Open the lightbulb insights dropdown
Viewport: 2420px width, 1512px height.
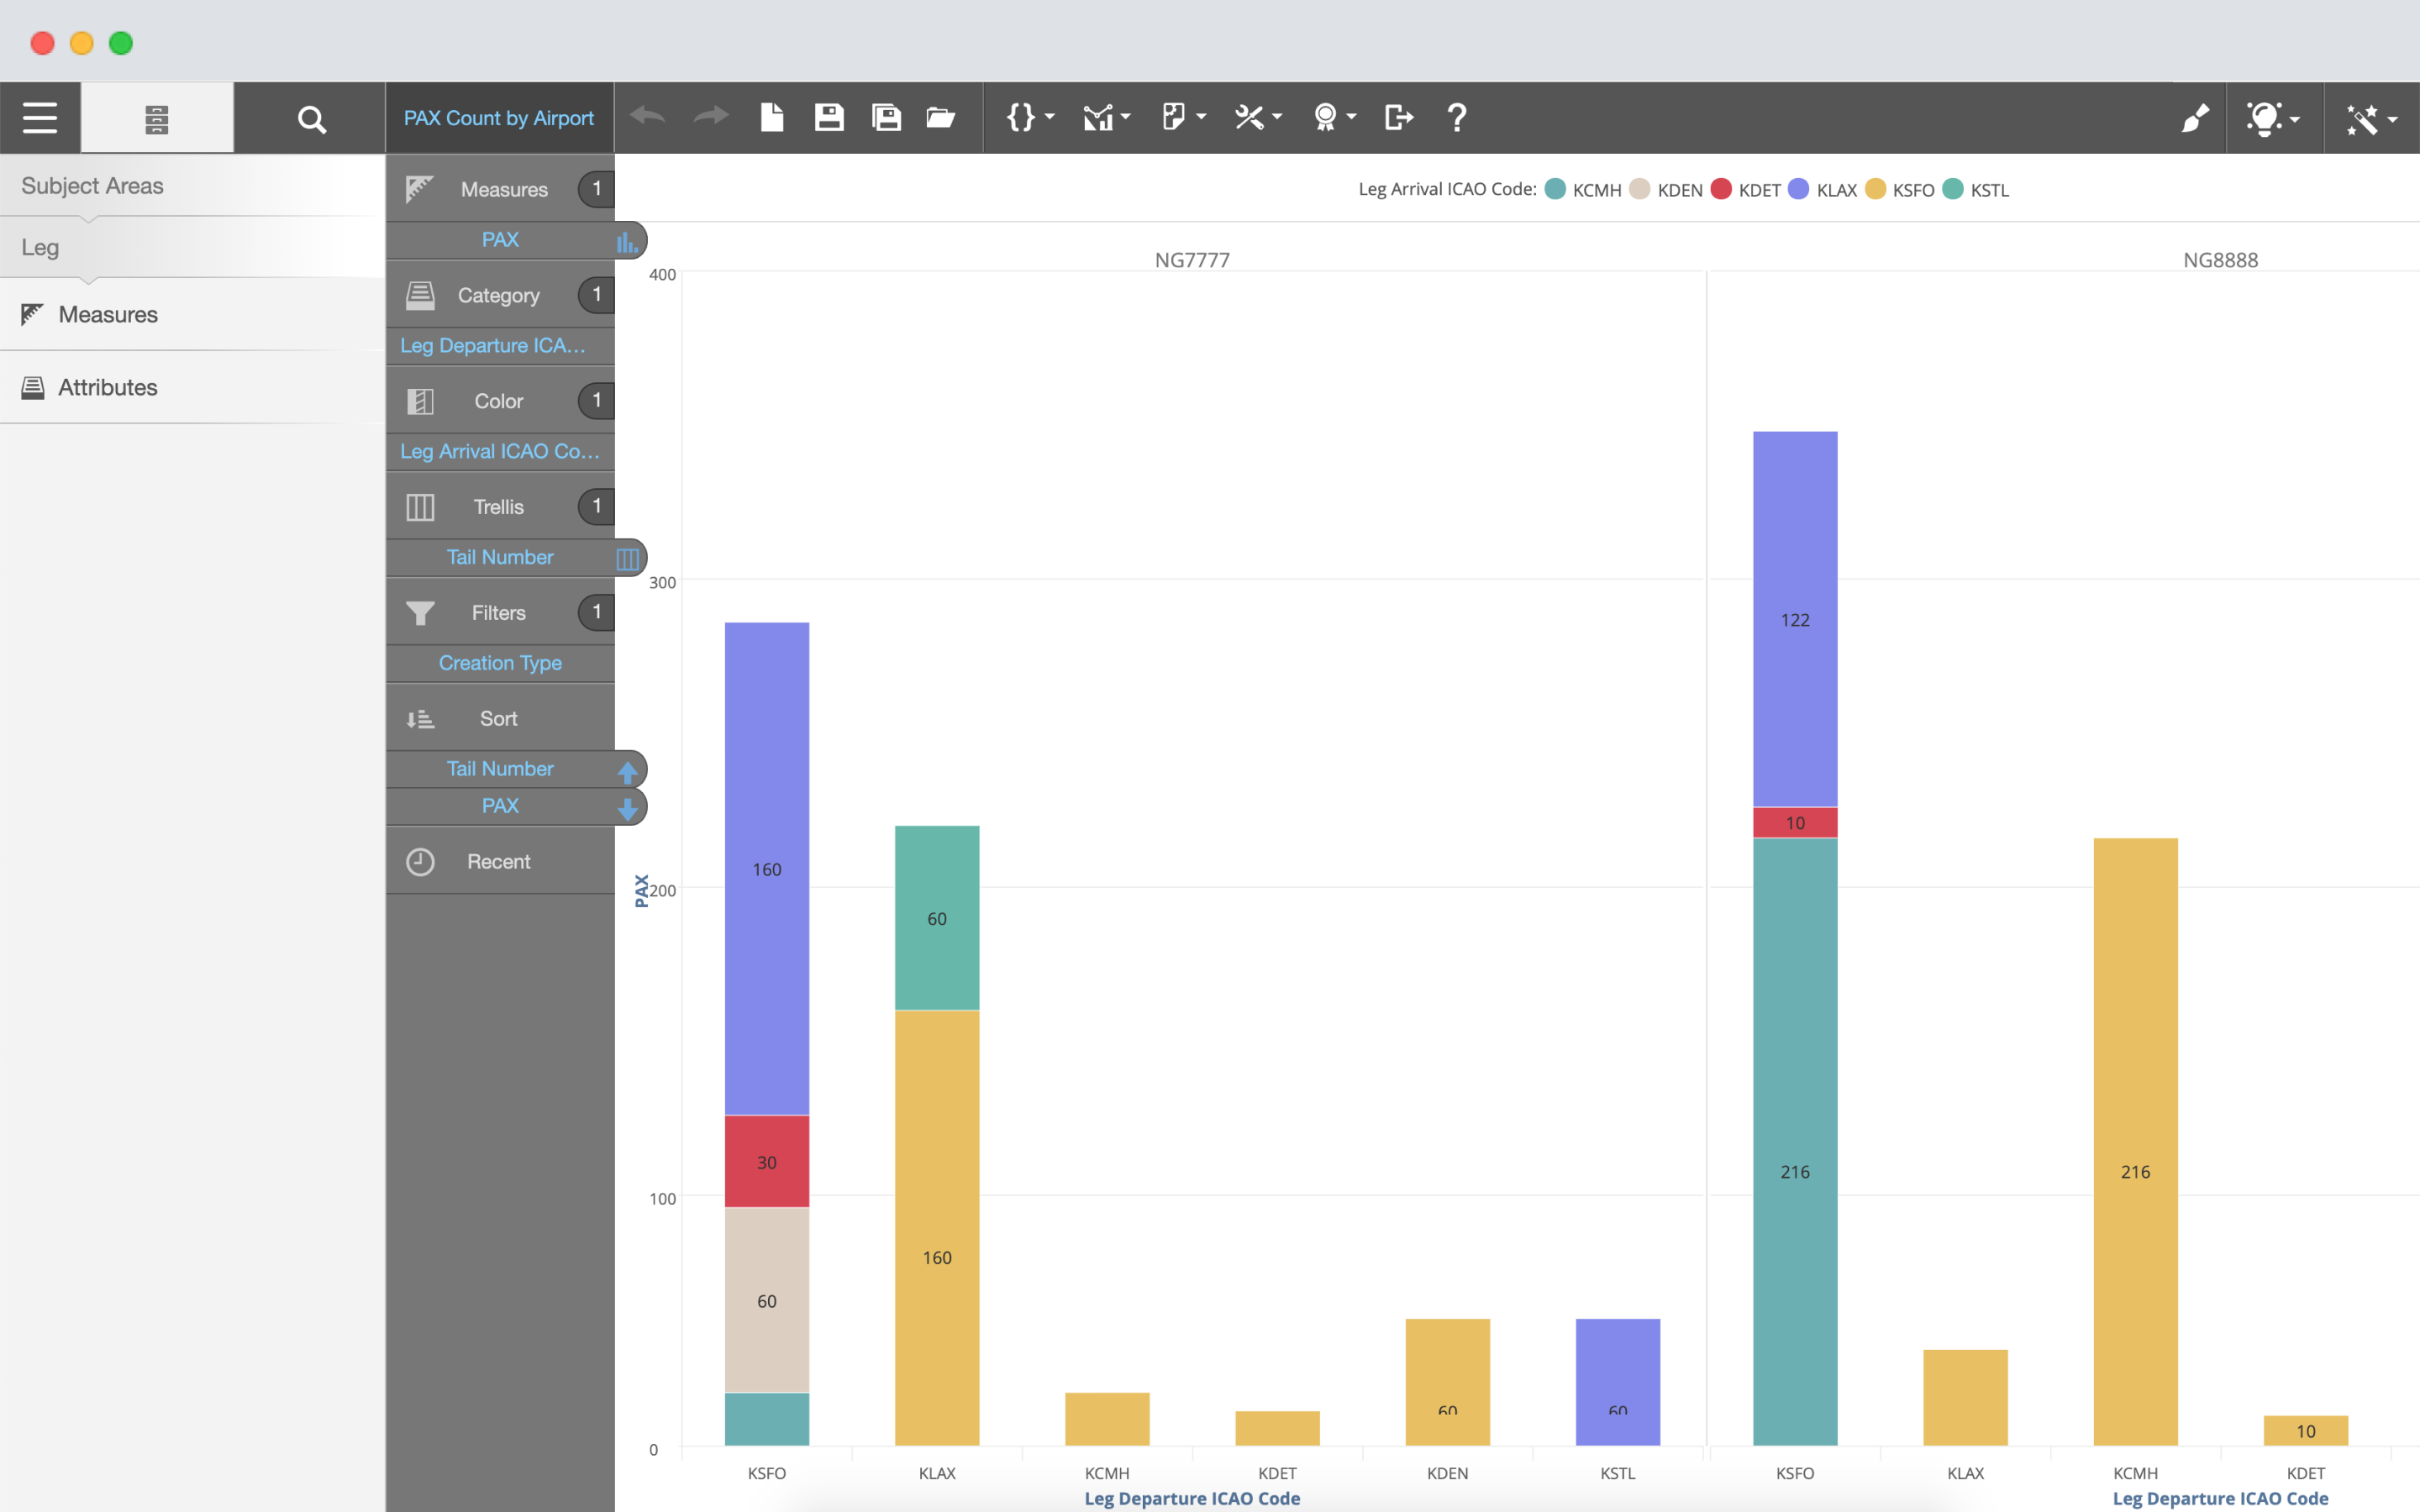2272,118
